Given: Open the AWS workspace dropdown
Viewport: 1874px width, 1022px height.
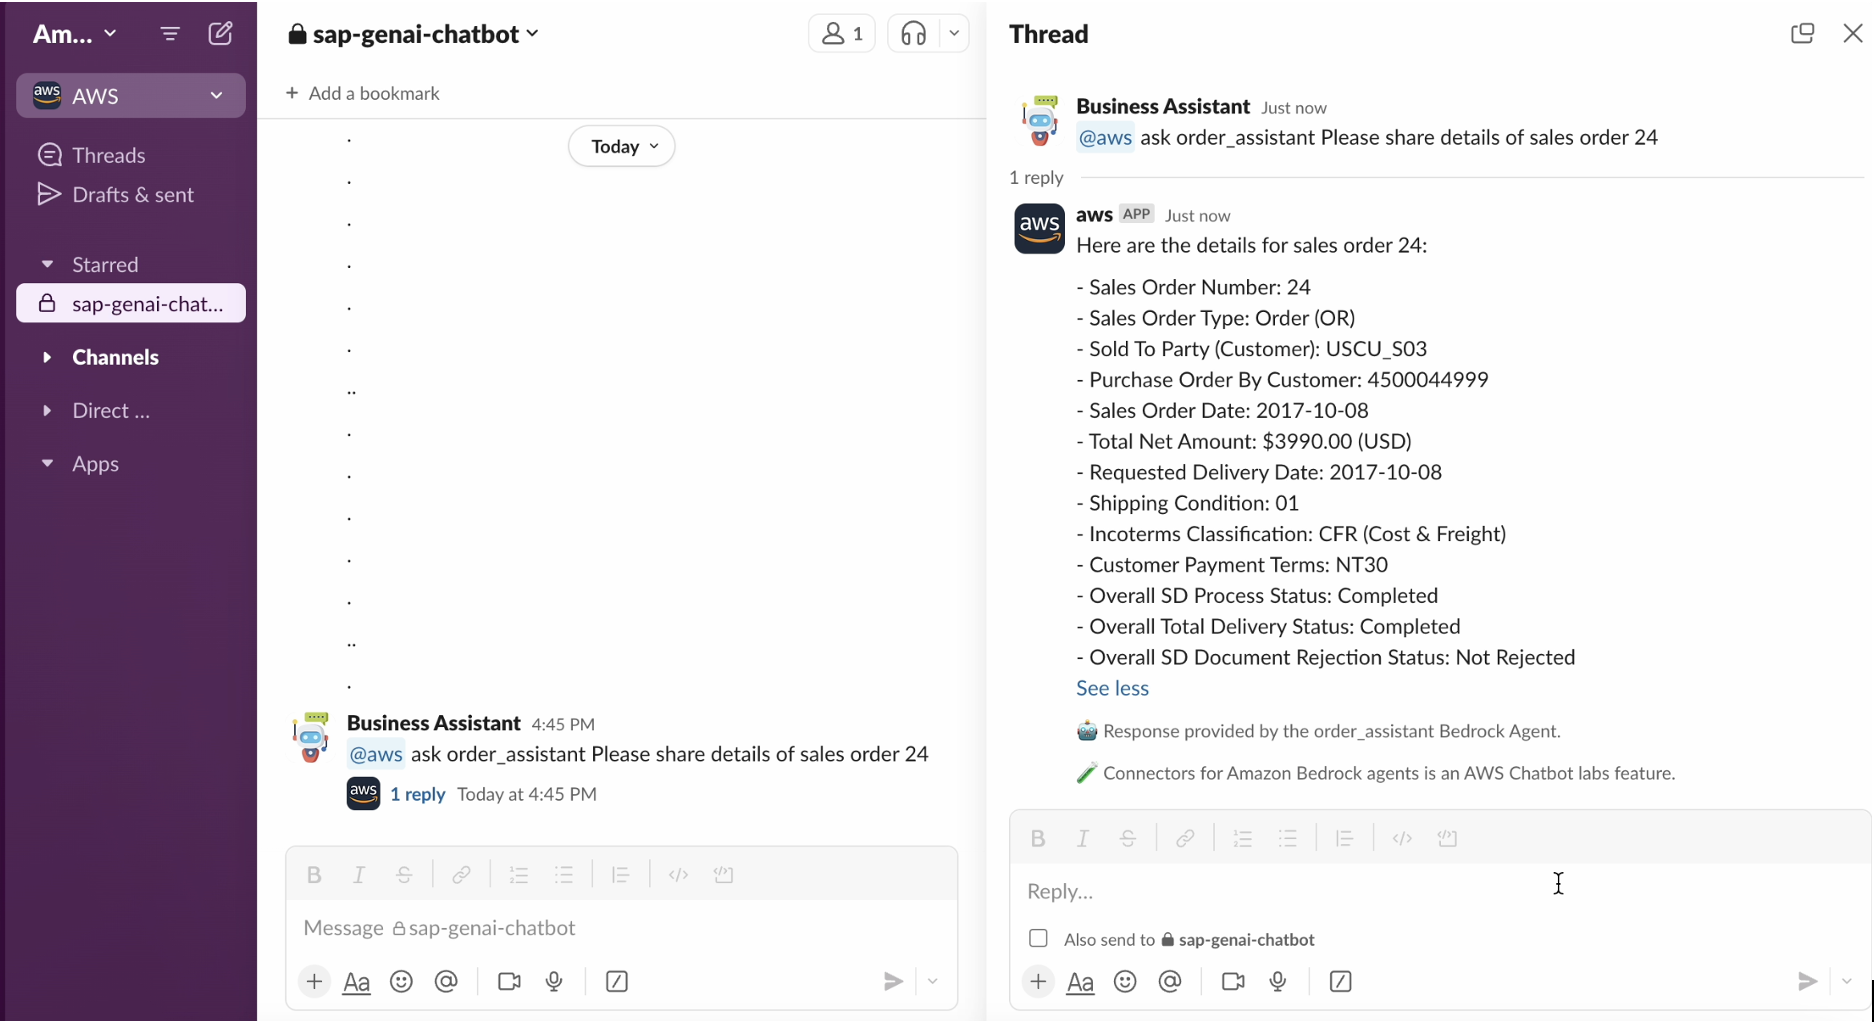Looking at the screenshot, I should click(x=131, y=96).
